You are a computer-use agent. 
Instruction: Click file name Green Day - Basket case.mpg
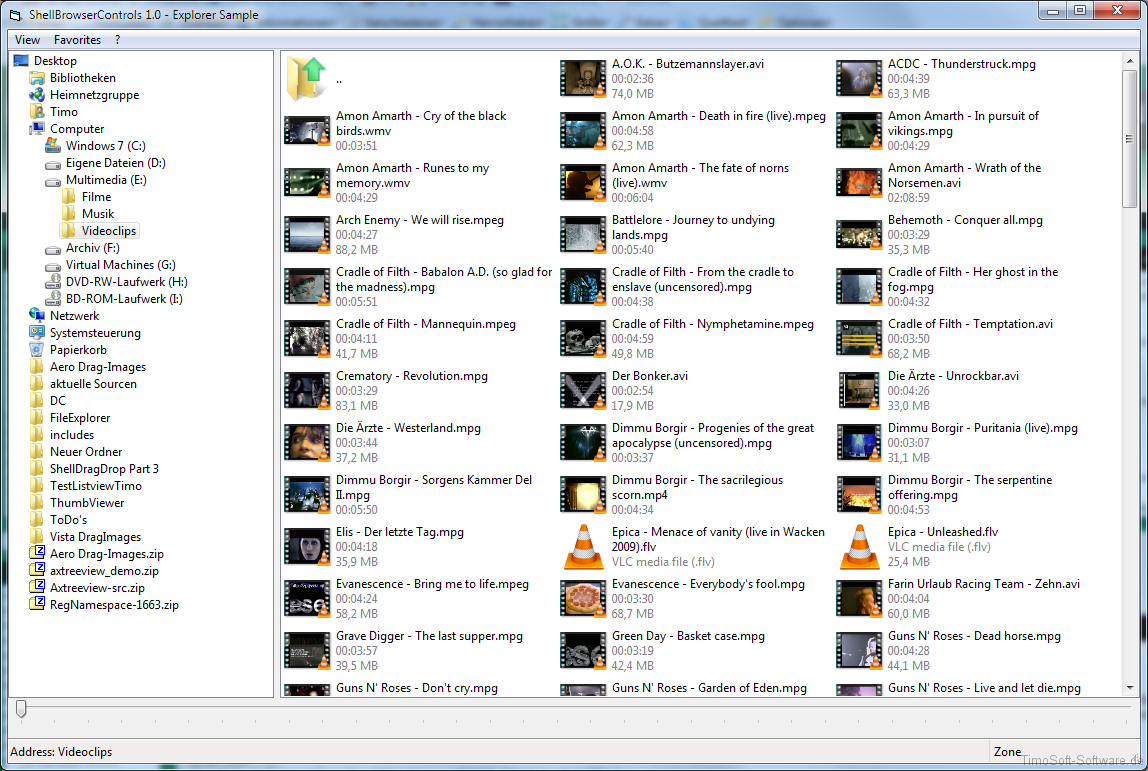(688, 636)
